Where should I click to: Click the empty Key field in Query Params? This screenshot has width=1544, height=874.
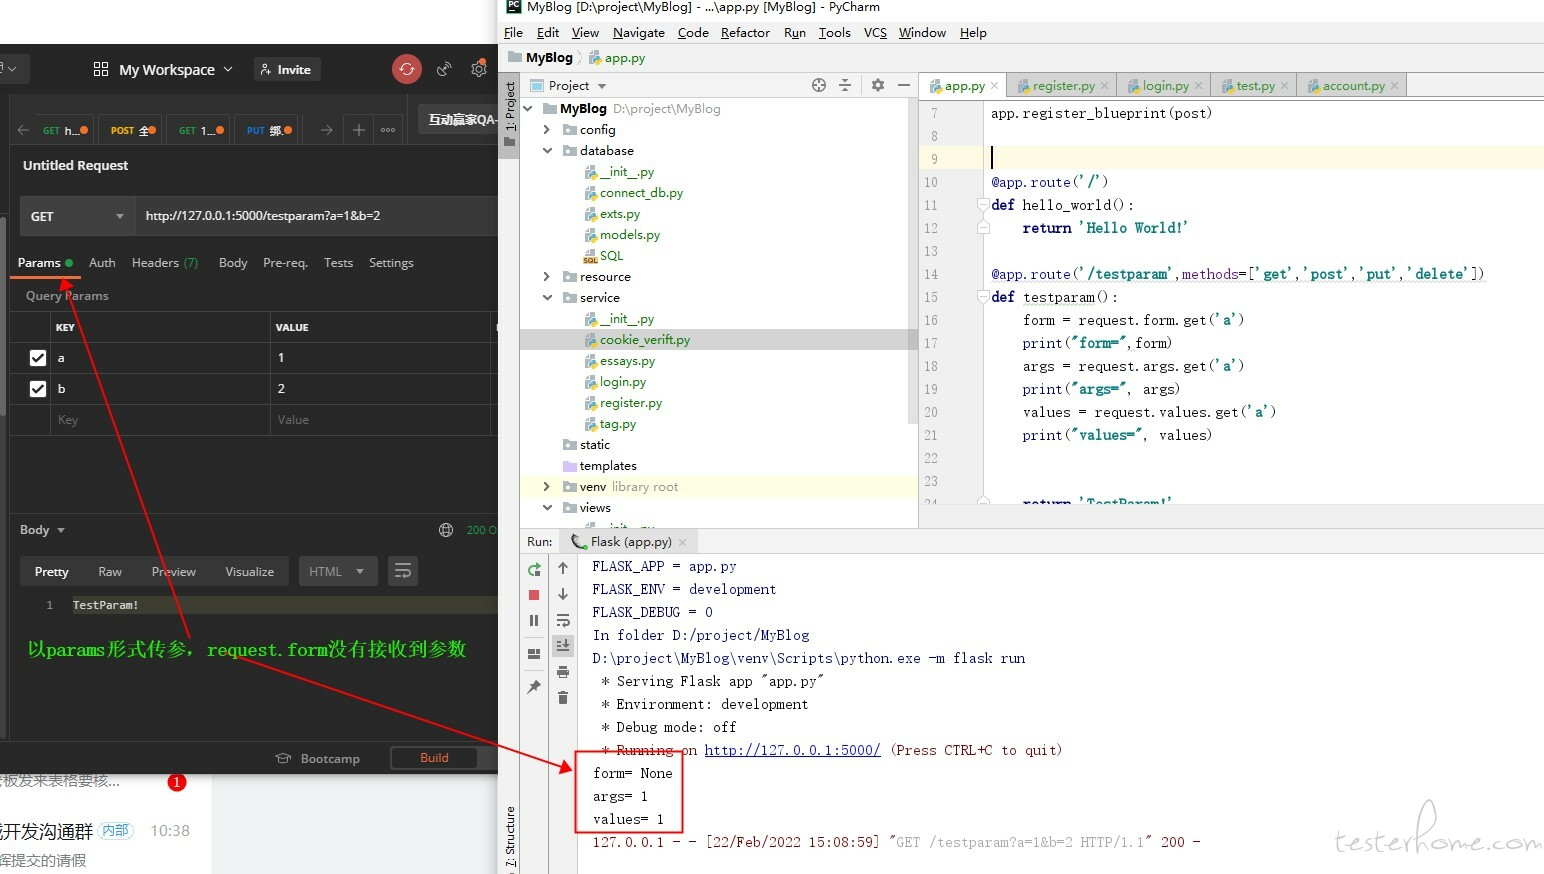159,420
